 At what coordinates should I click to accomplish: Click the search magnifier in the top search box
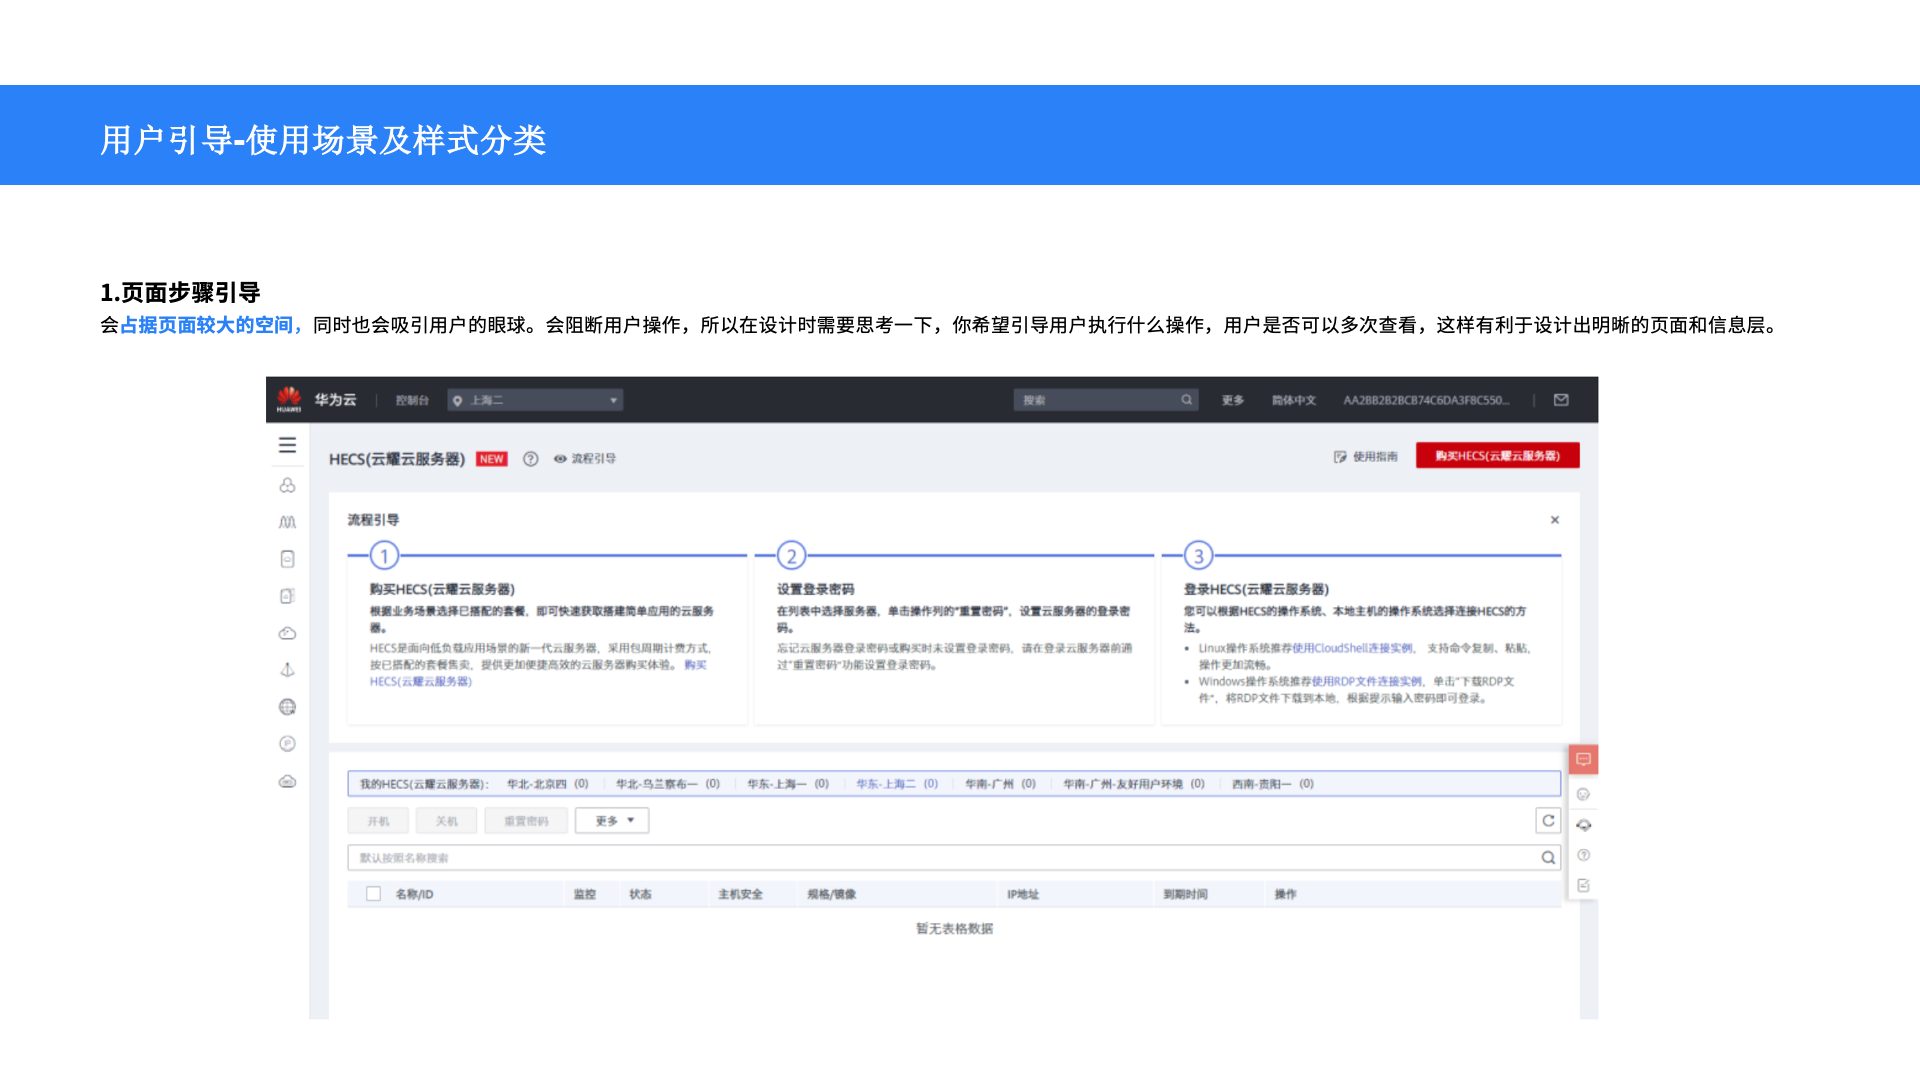1186,400
